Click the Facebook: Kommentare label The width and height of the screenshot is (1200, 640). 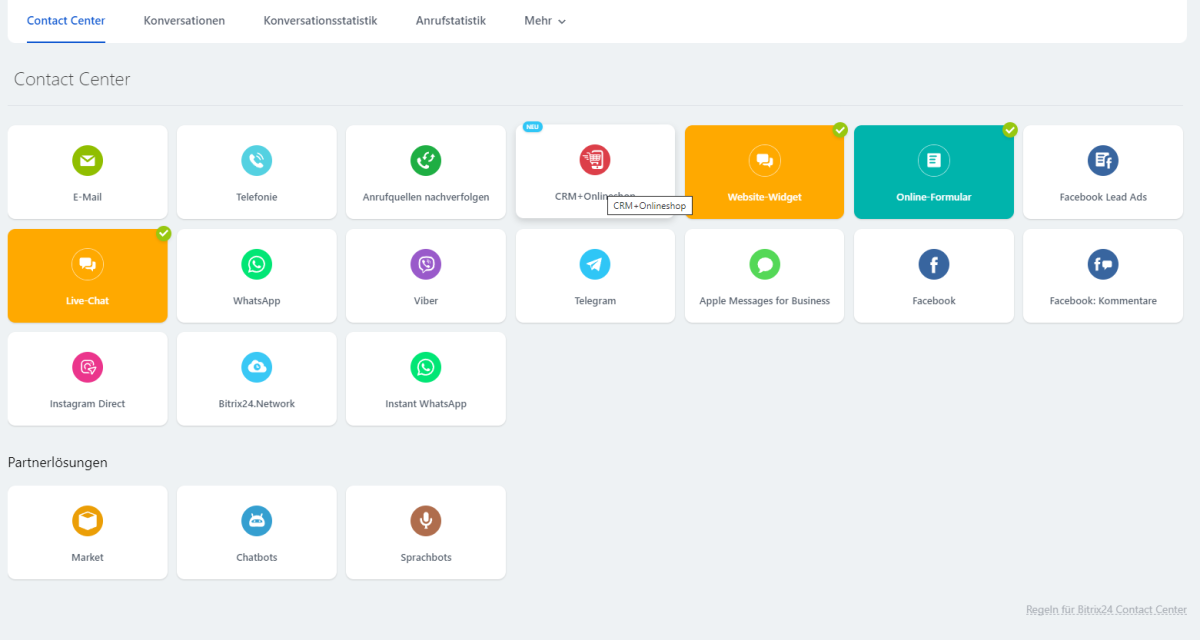(x=1103, y=301)
